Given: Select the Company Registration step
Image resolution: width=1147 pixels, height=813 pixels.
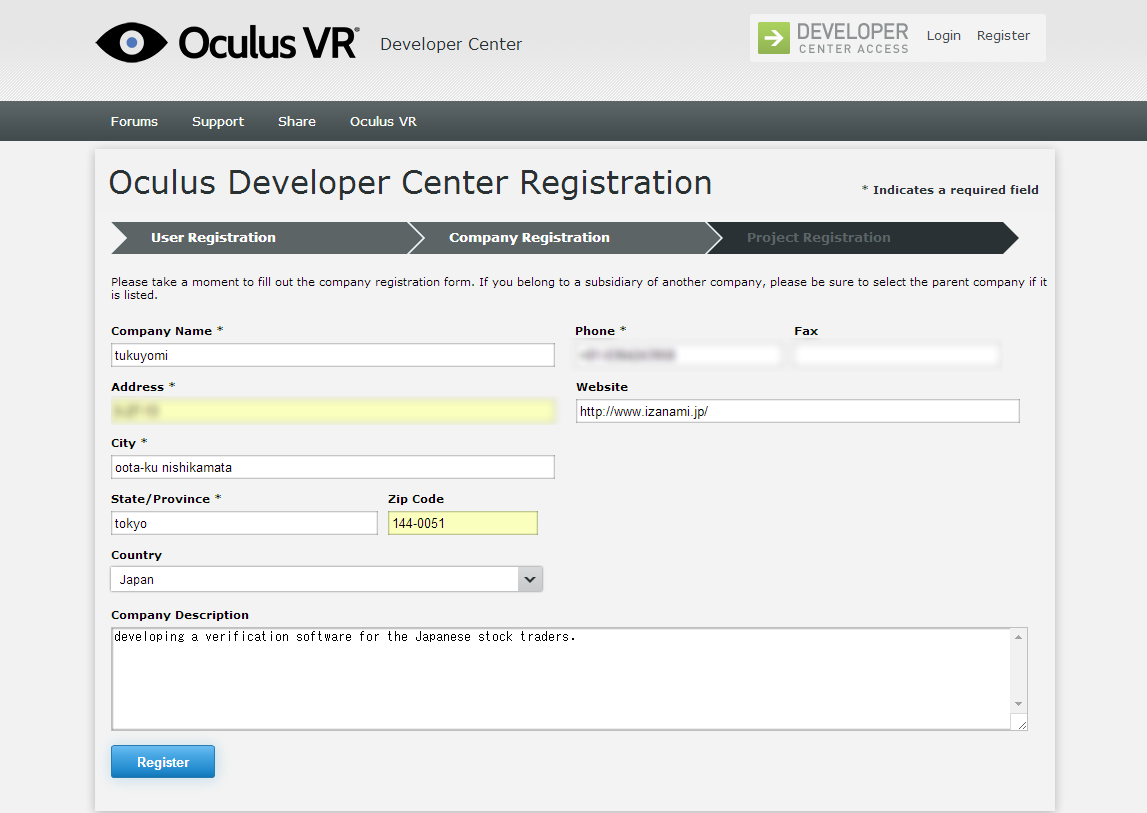Looking at the screenshot, I should [565, 238].
